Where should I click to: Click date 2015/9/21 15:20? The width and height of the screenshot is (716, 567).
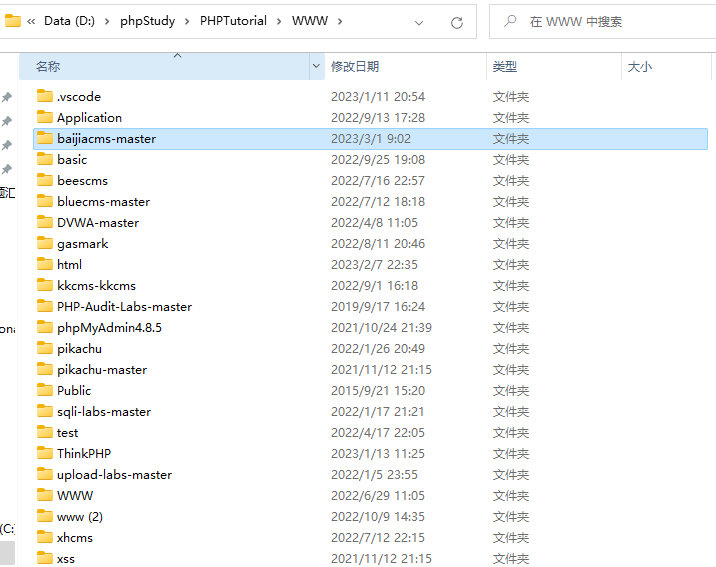[x=378, y=391]
